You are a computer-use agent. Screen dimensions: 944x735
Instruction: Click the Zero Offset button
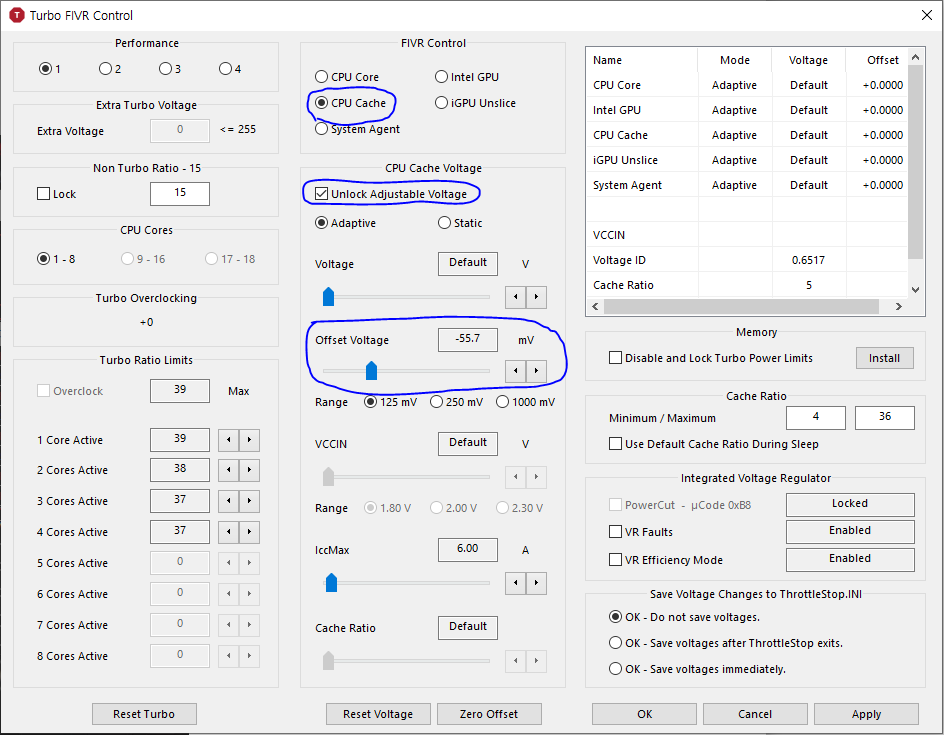(489, 714)
